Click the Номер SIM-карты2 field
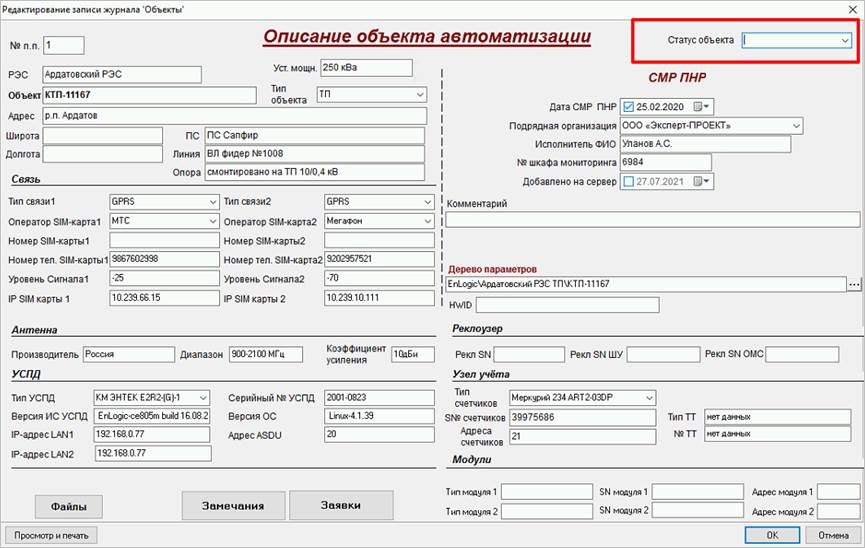Screen dimensions: 865x548 (380, 240)
